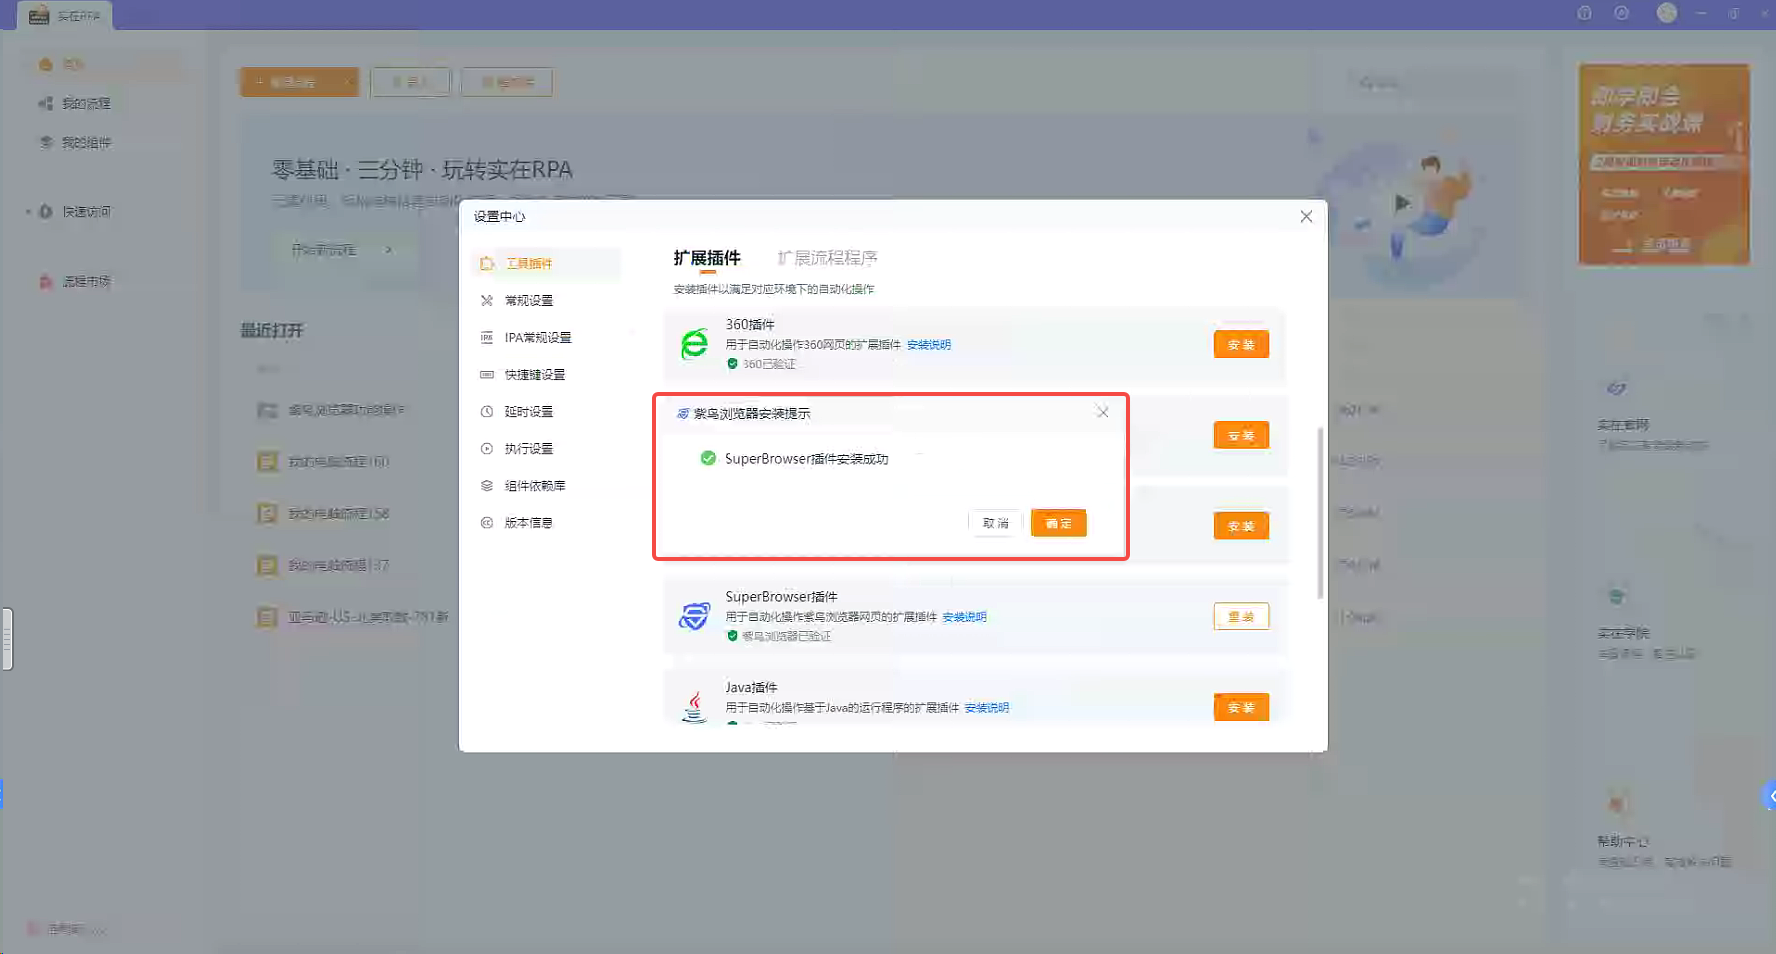Click the Java plugin icon

coord(694,706)
